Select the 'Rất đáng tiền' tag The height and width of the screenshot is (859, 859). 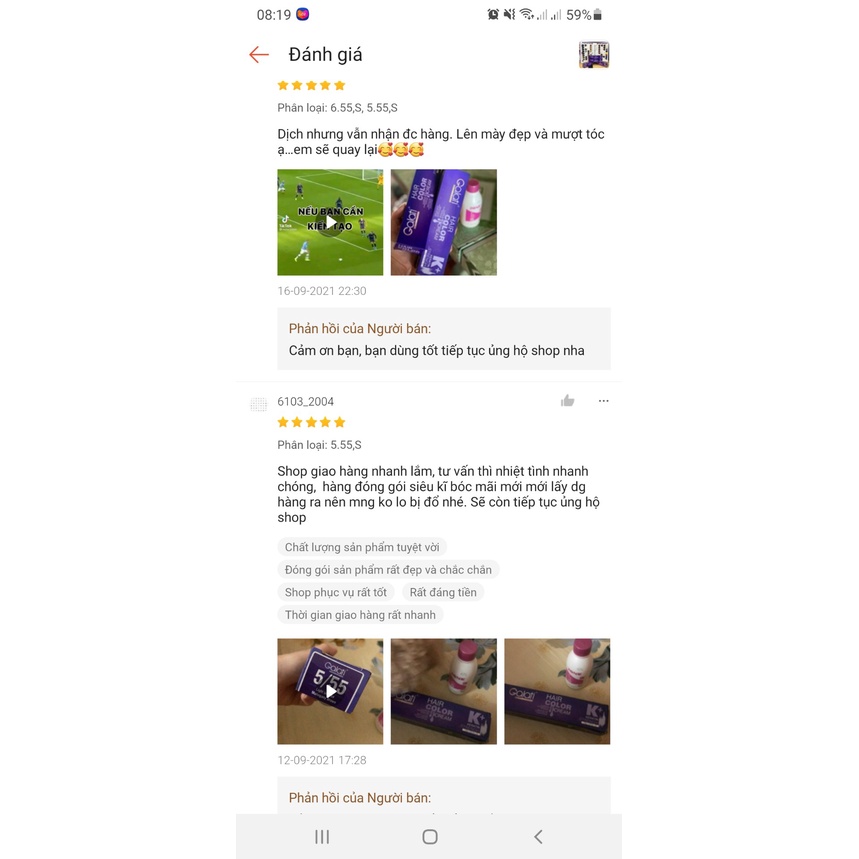coord(443,592)
